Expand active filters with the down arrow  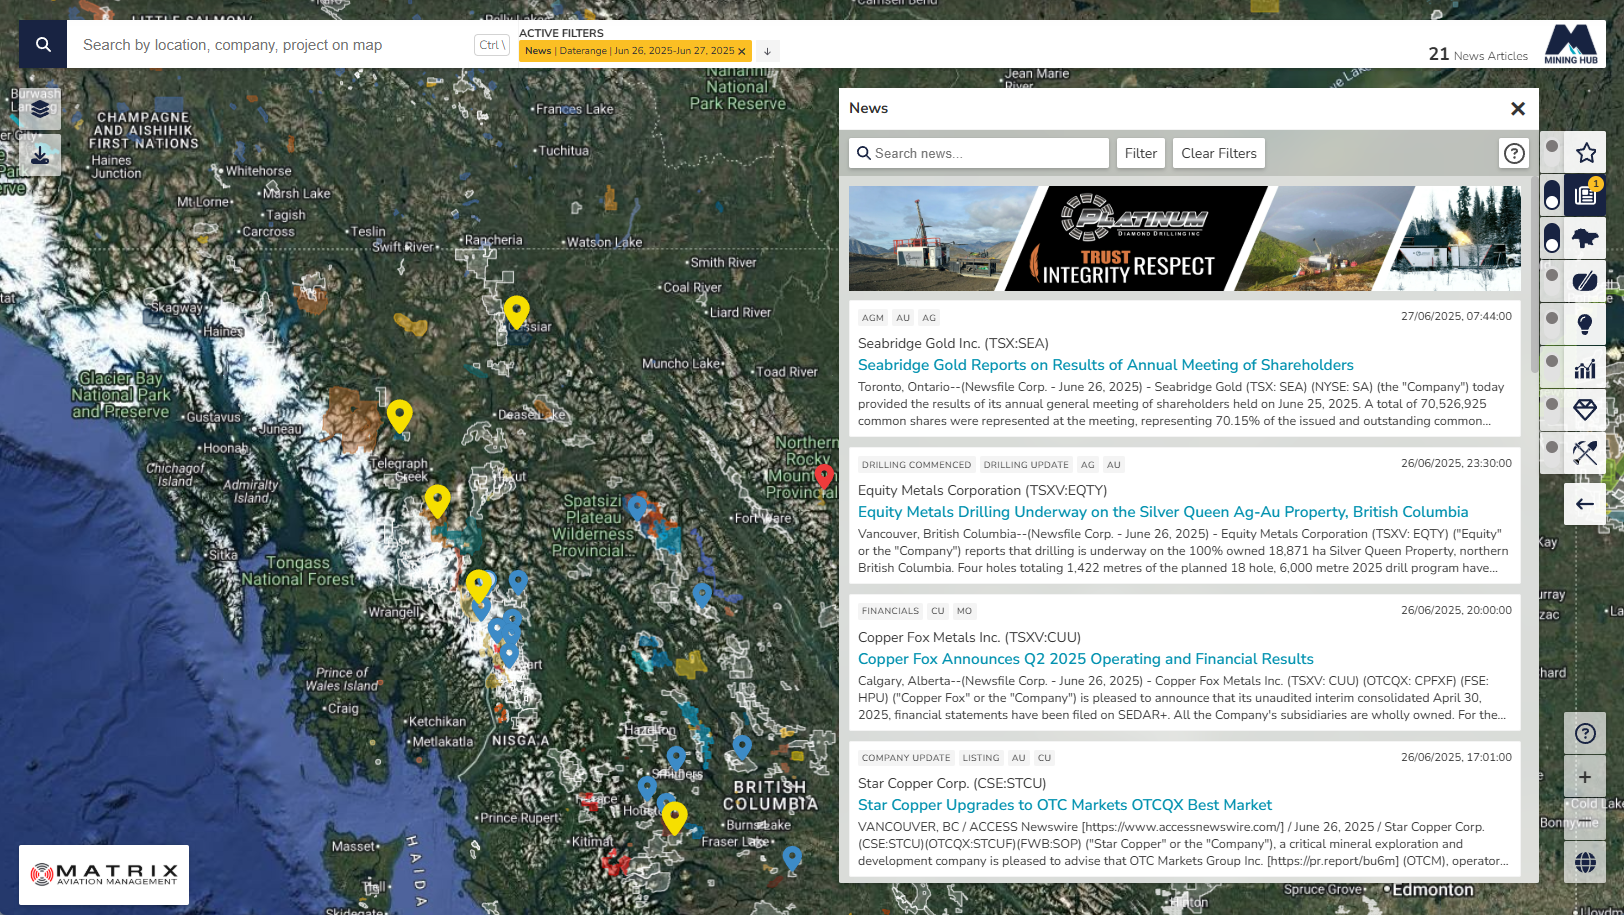(x=767, y=51)
